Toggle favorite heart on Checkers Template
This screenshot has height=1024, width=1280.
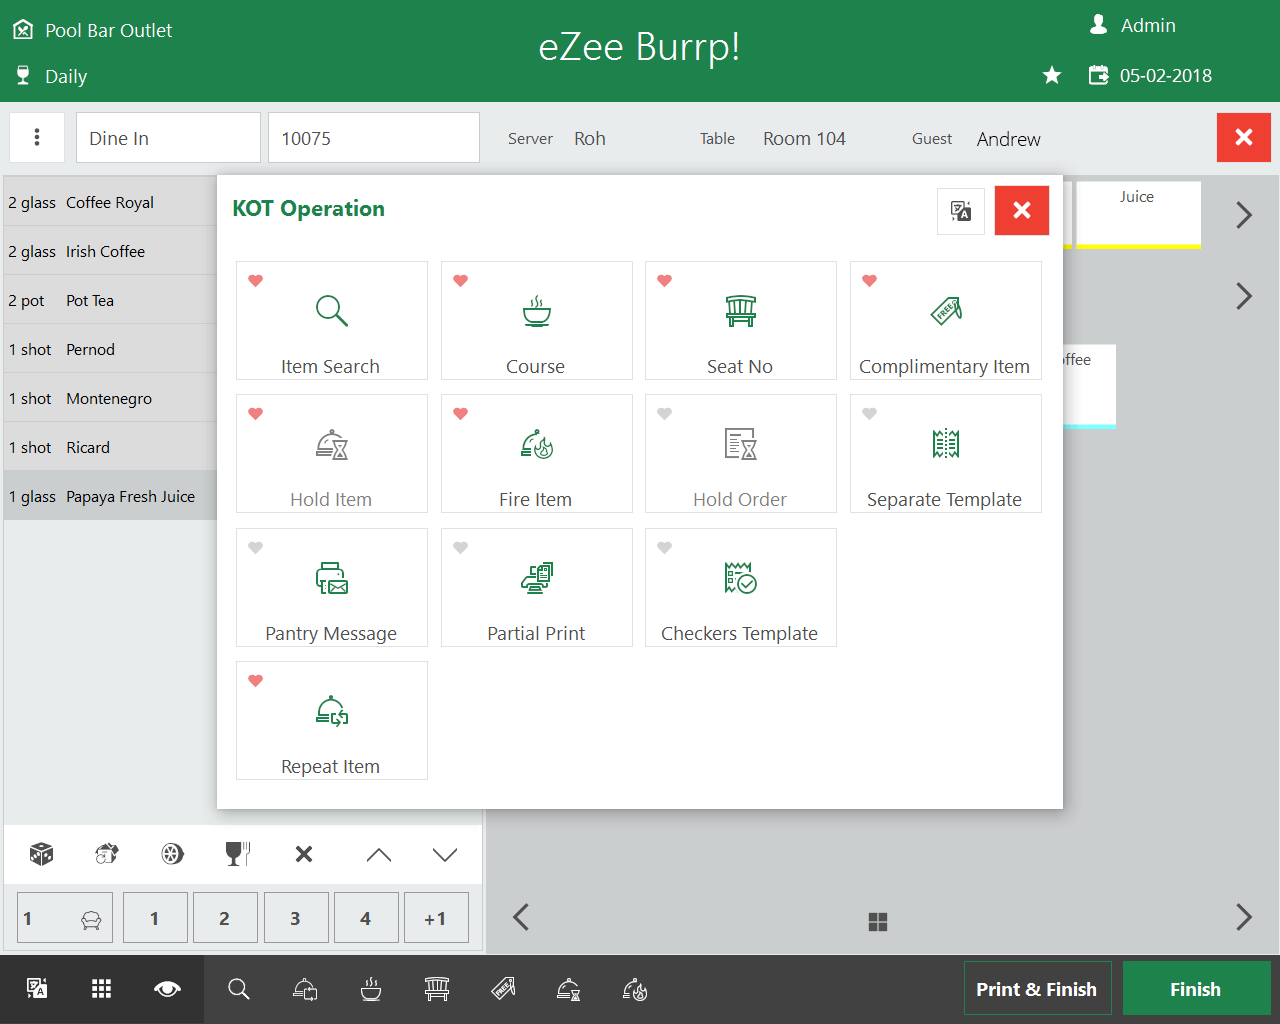pyautogui.click(x=665, y=548)
